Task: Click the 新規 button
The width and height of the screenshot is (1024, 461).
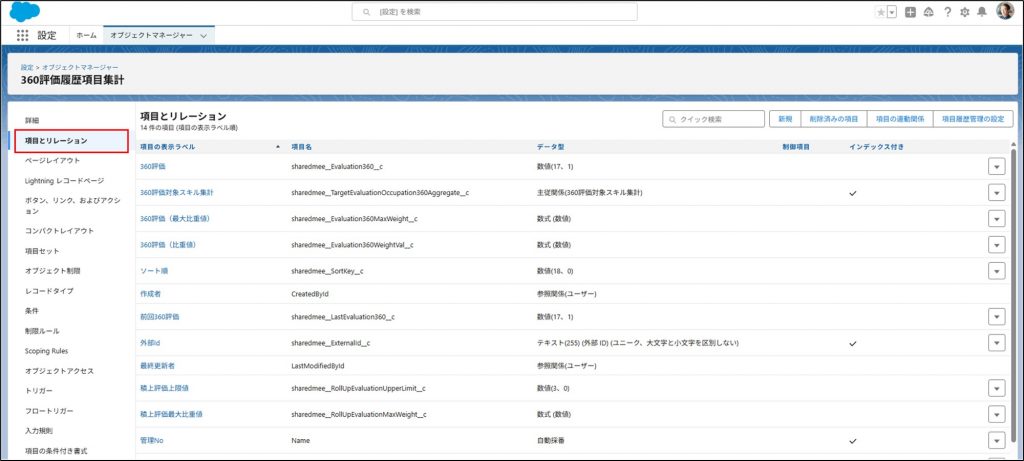Action: tap(785, 119)
